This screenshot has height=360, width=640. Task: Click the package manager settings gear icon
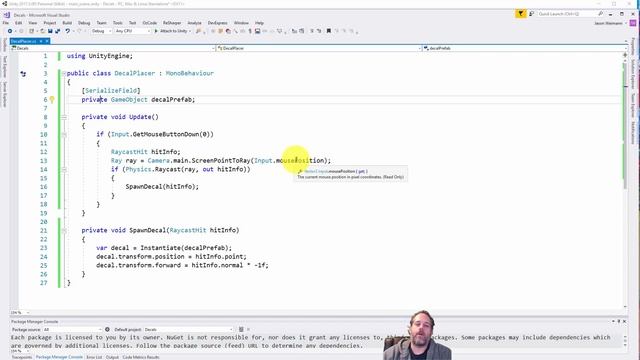pos(107,329)
